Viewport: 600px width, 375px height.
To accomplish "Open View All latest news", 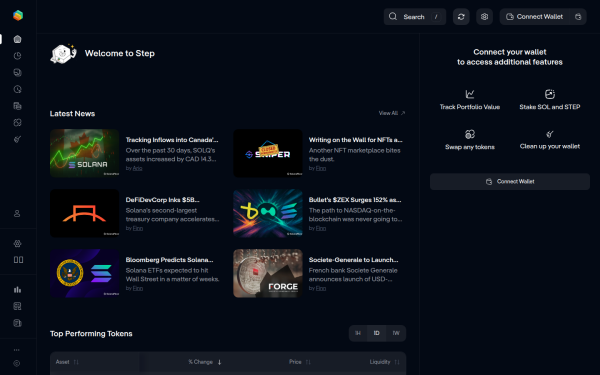I will (392, 113).
